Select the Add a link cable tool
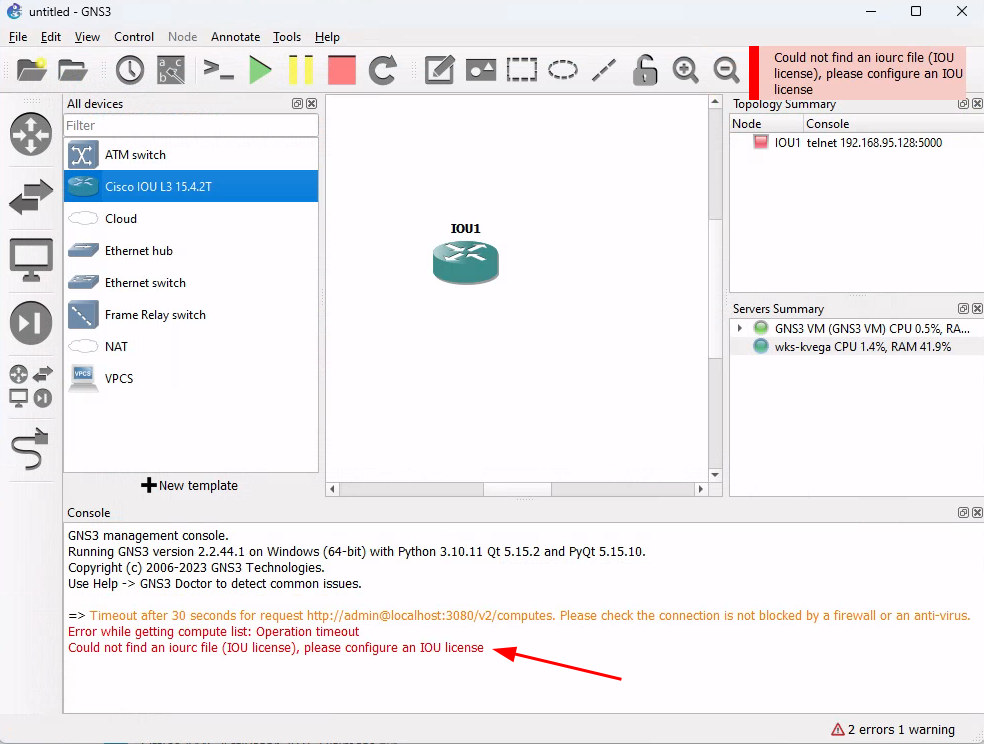The width and height of the screenshot is (984, 744). [31, 452]
